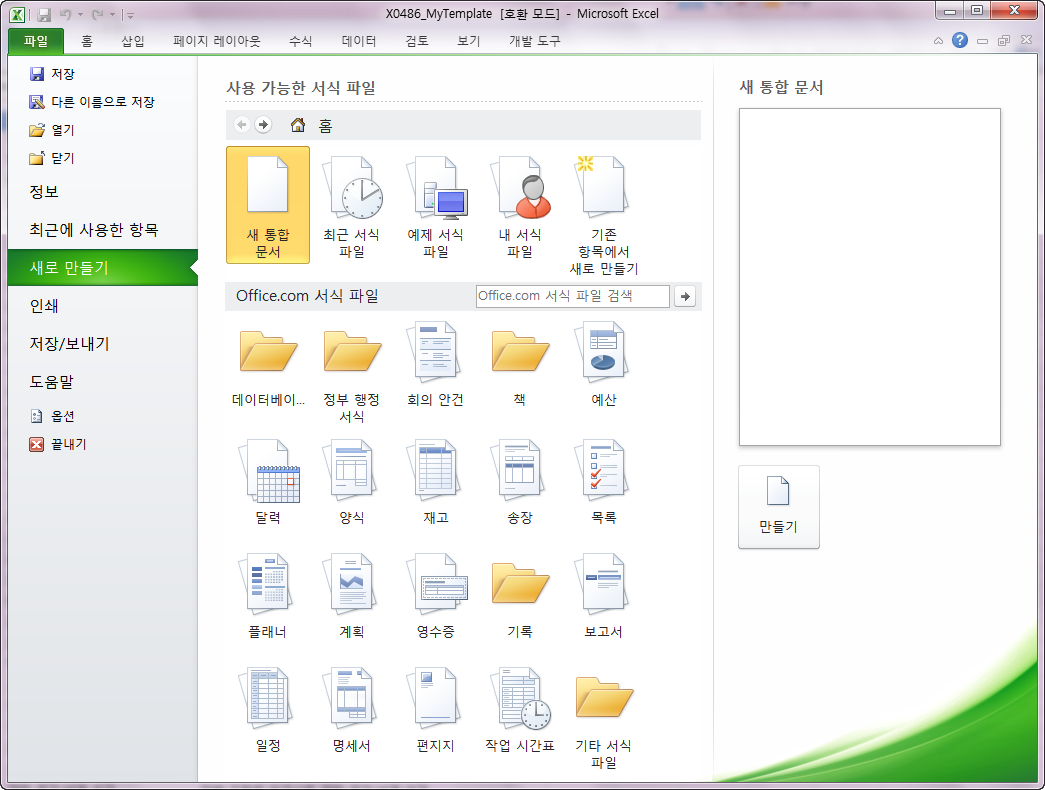Open the 플래너 planner templates

[x=268, y=596]
